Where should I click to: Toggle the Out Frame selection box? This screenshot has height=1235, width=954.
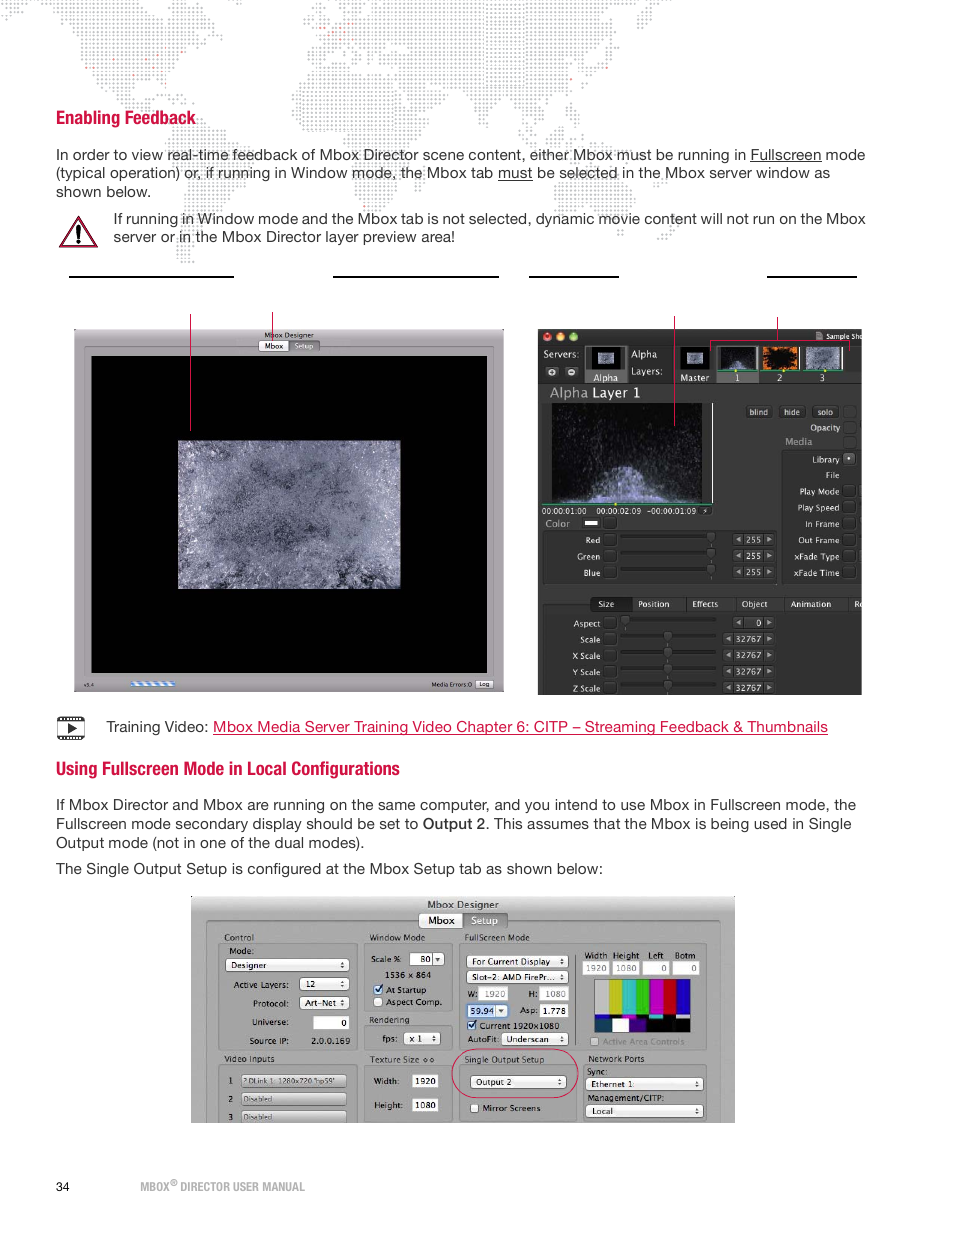point(849,540)
